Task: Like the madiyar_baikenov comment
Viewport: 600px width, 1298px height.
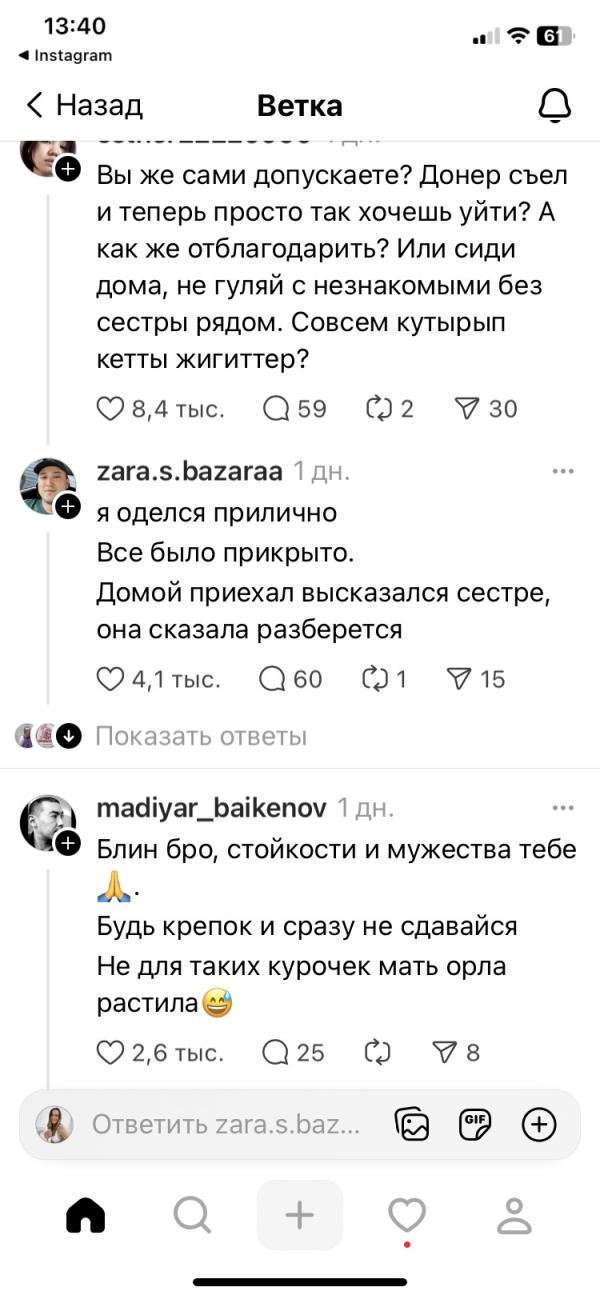Action: 109,1052
